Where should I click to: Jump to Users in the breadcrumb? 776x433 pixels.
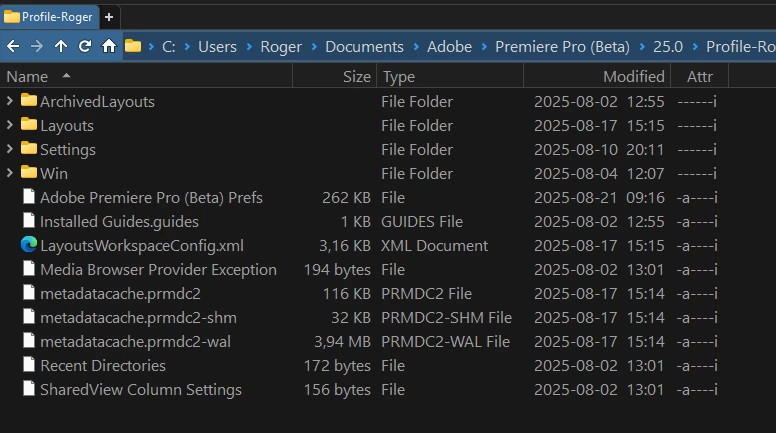pos(217,47)
